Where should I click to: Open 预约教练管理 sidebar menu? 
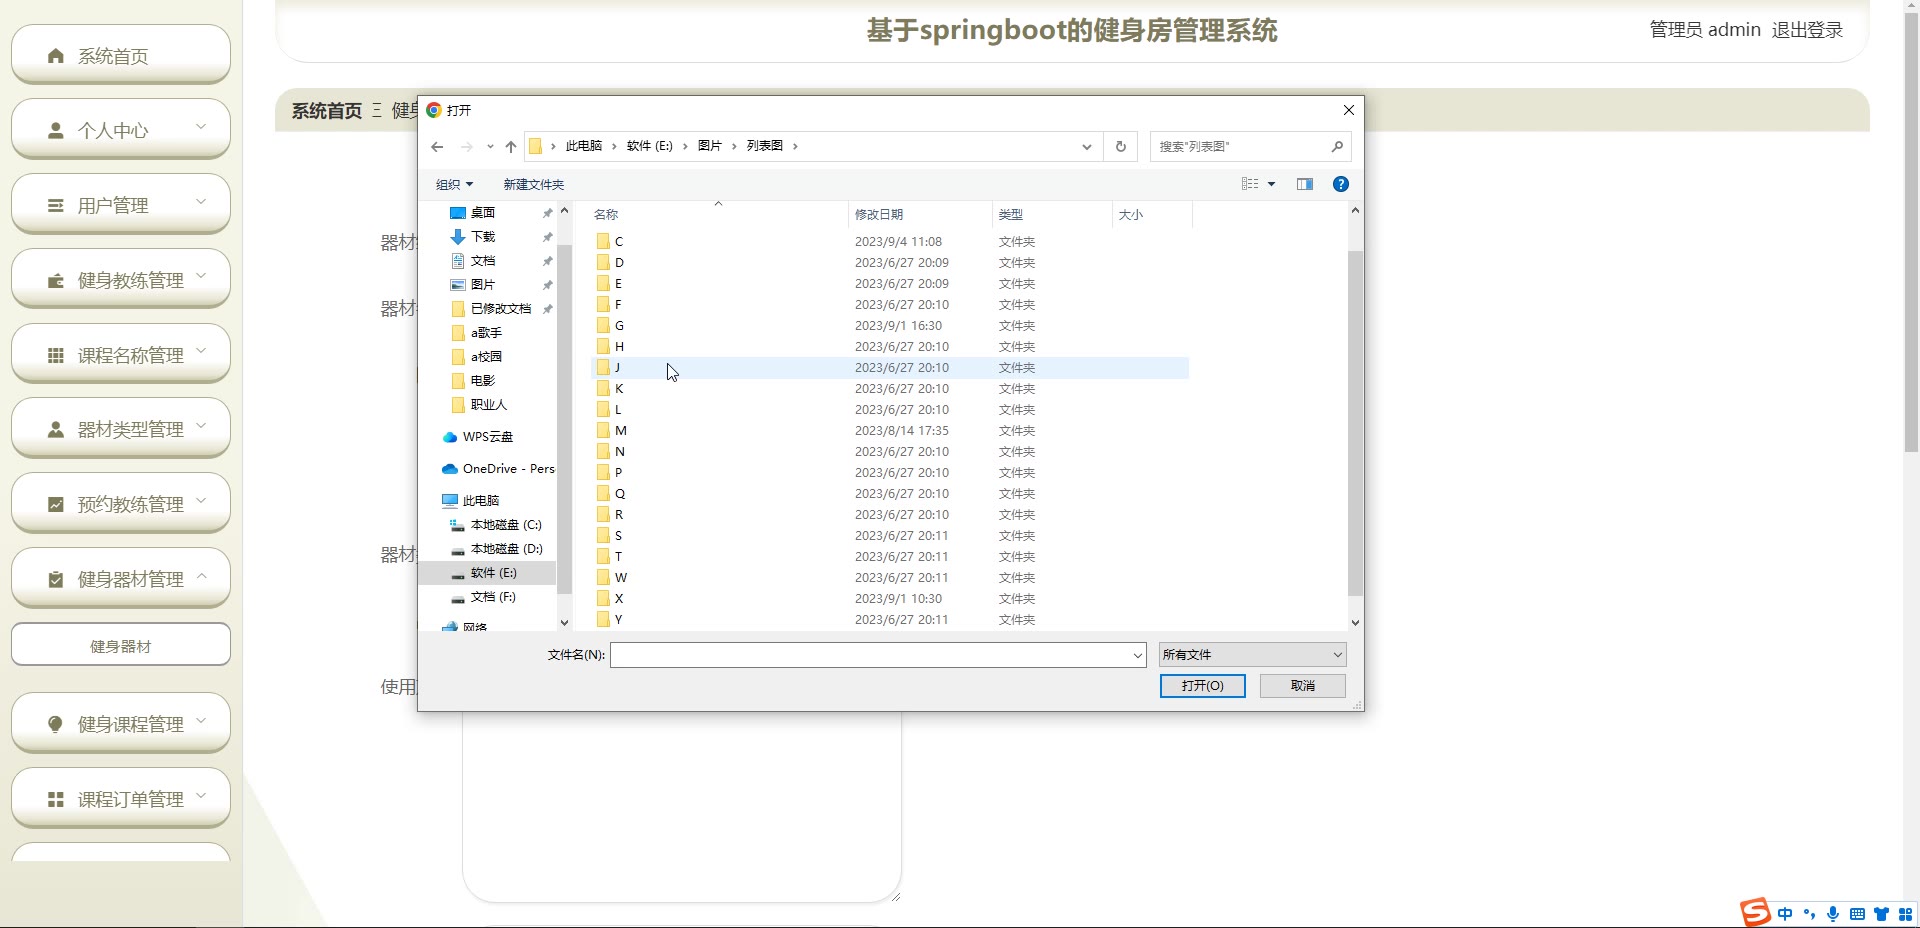click(x=121, y=504)
